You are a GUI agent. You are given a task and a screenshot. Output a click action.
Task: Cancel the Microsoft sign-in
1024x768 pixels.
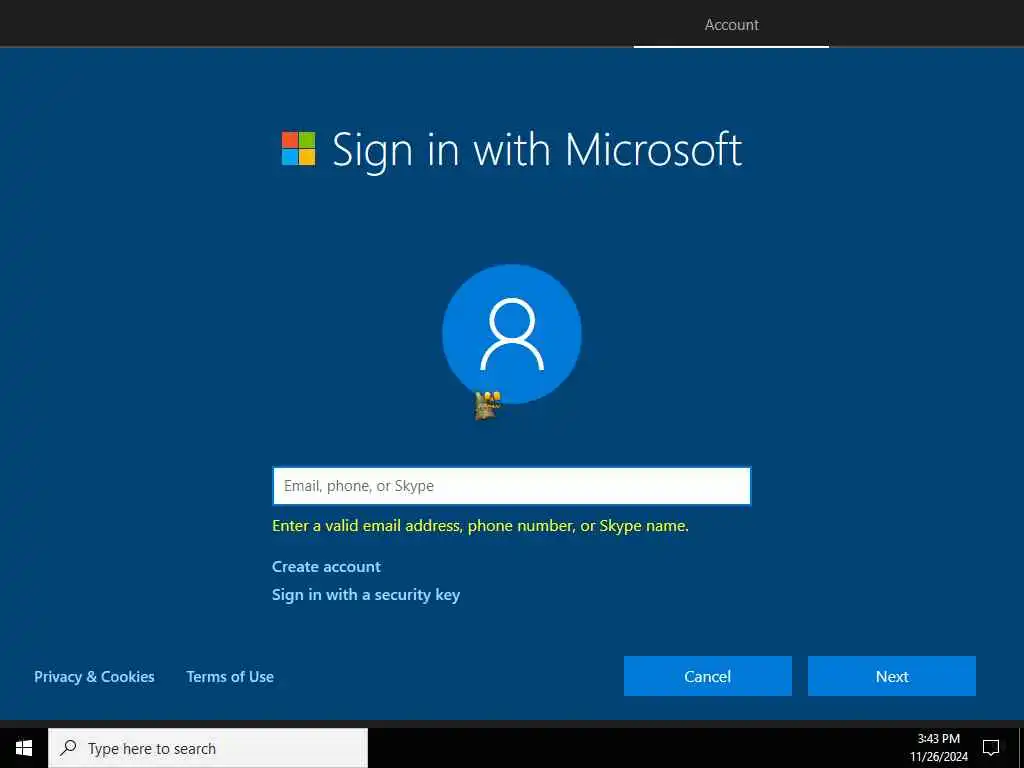(x=707, y=676)
